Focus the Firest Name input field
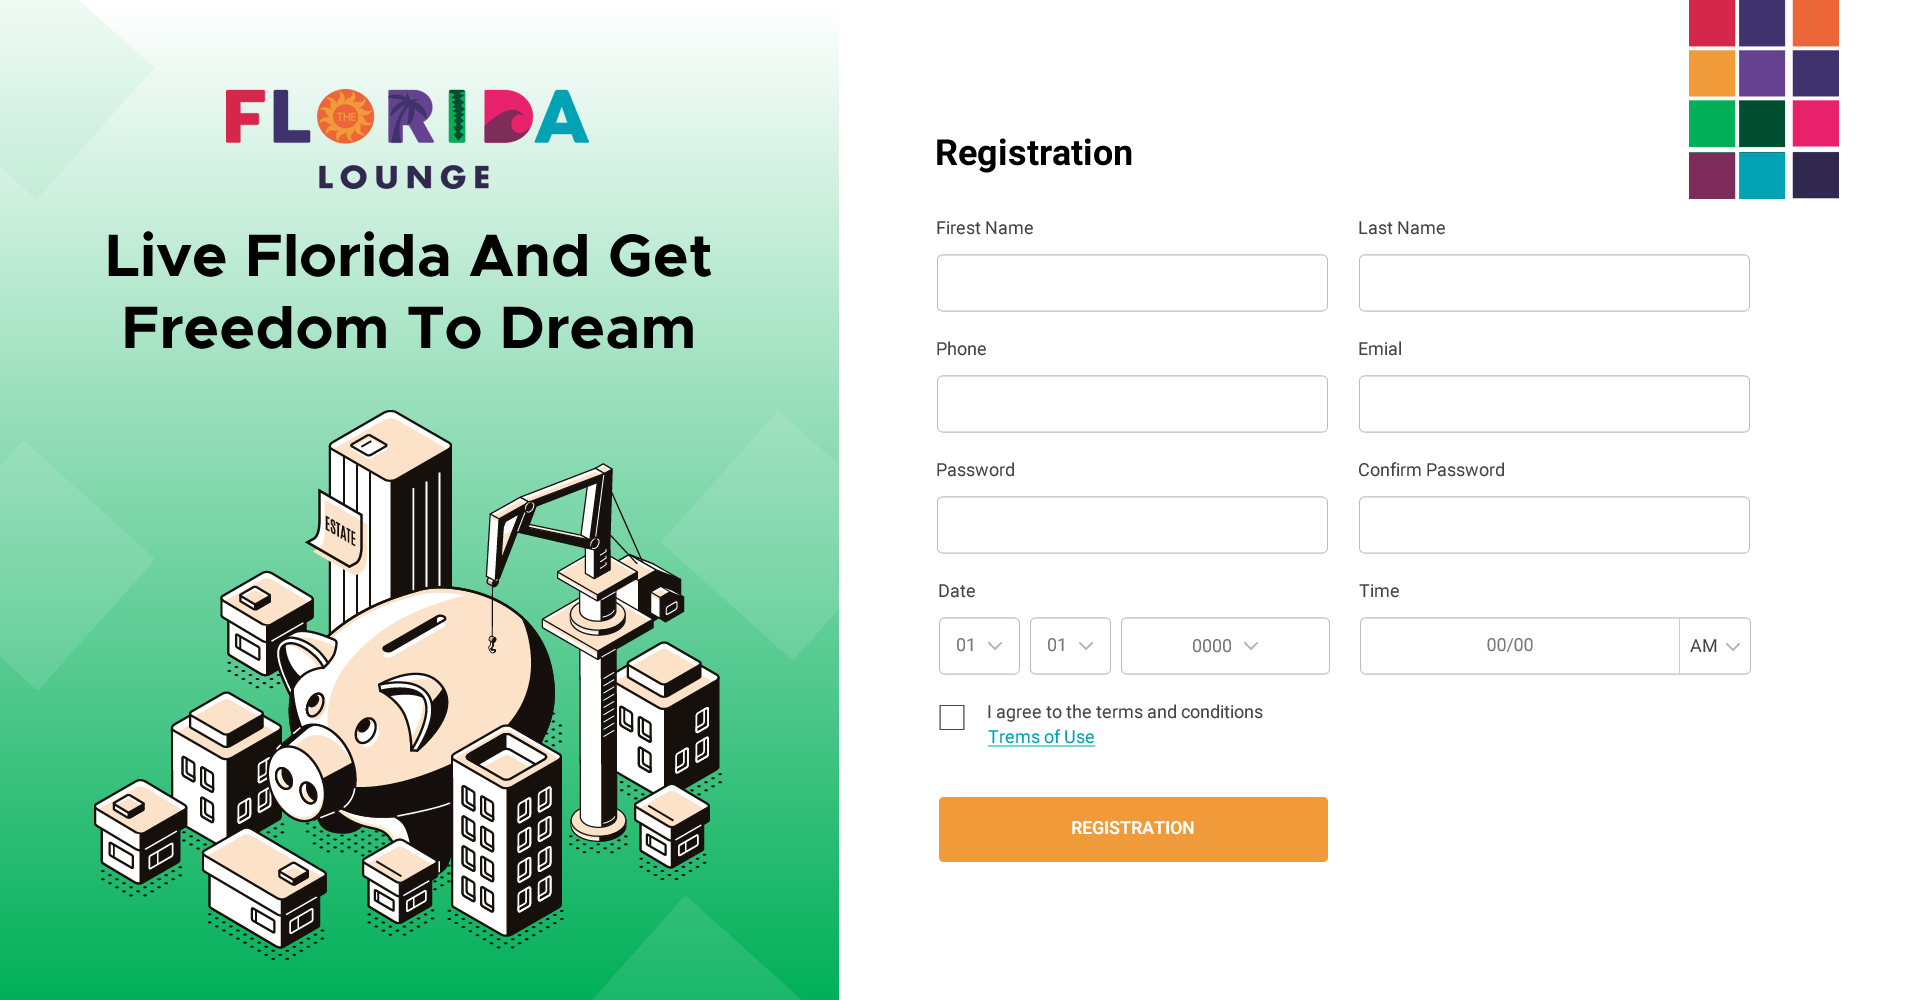 point(1132,283)
